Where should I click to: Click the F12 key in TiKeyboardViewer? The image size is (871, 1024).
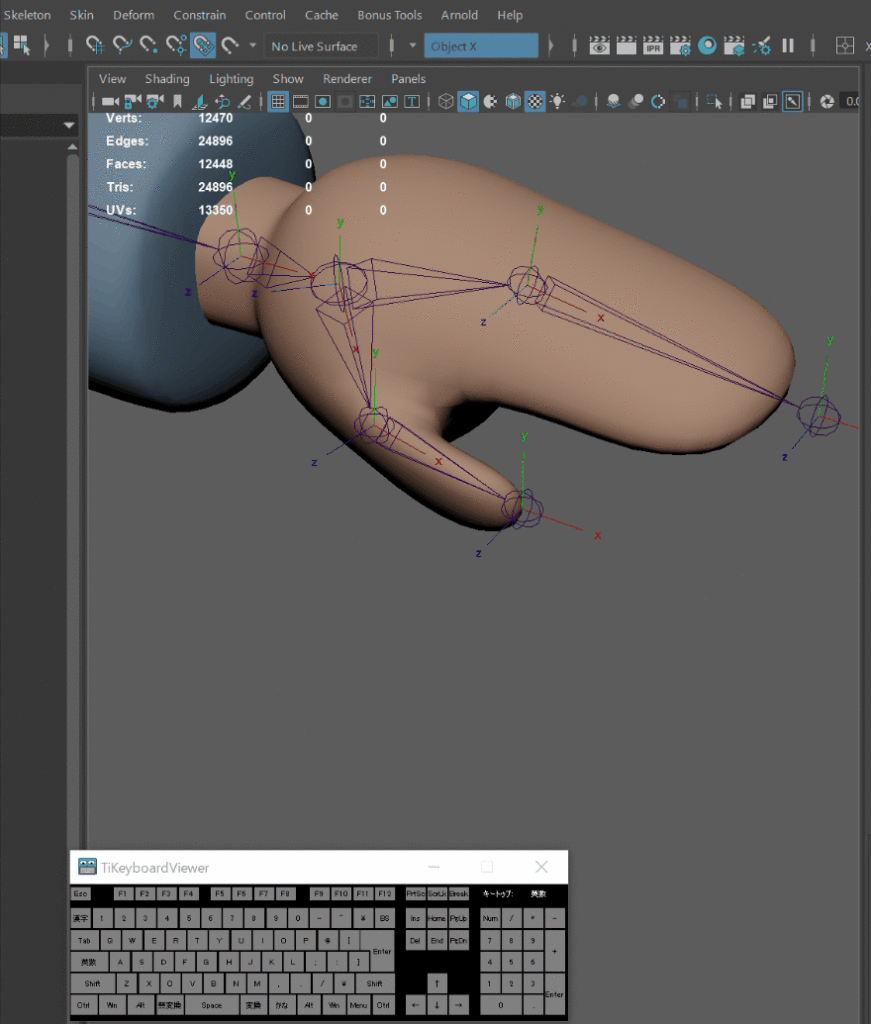(x=385, y=893)
